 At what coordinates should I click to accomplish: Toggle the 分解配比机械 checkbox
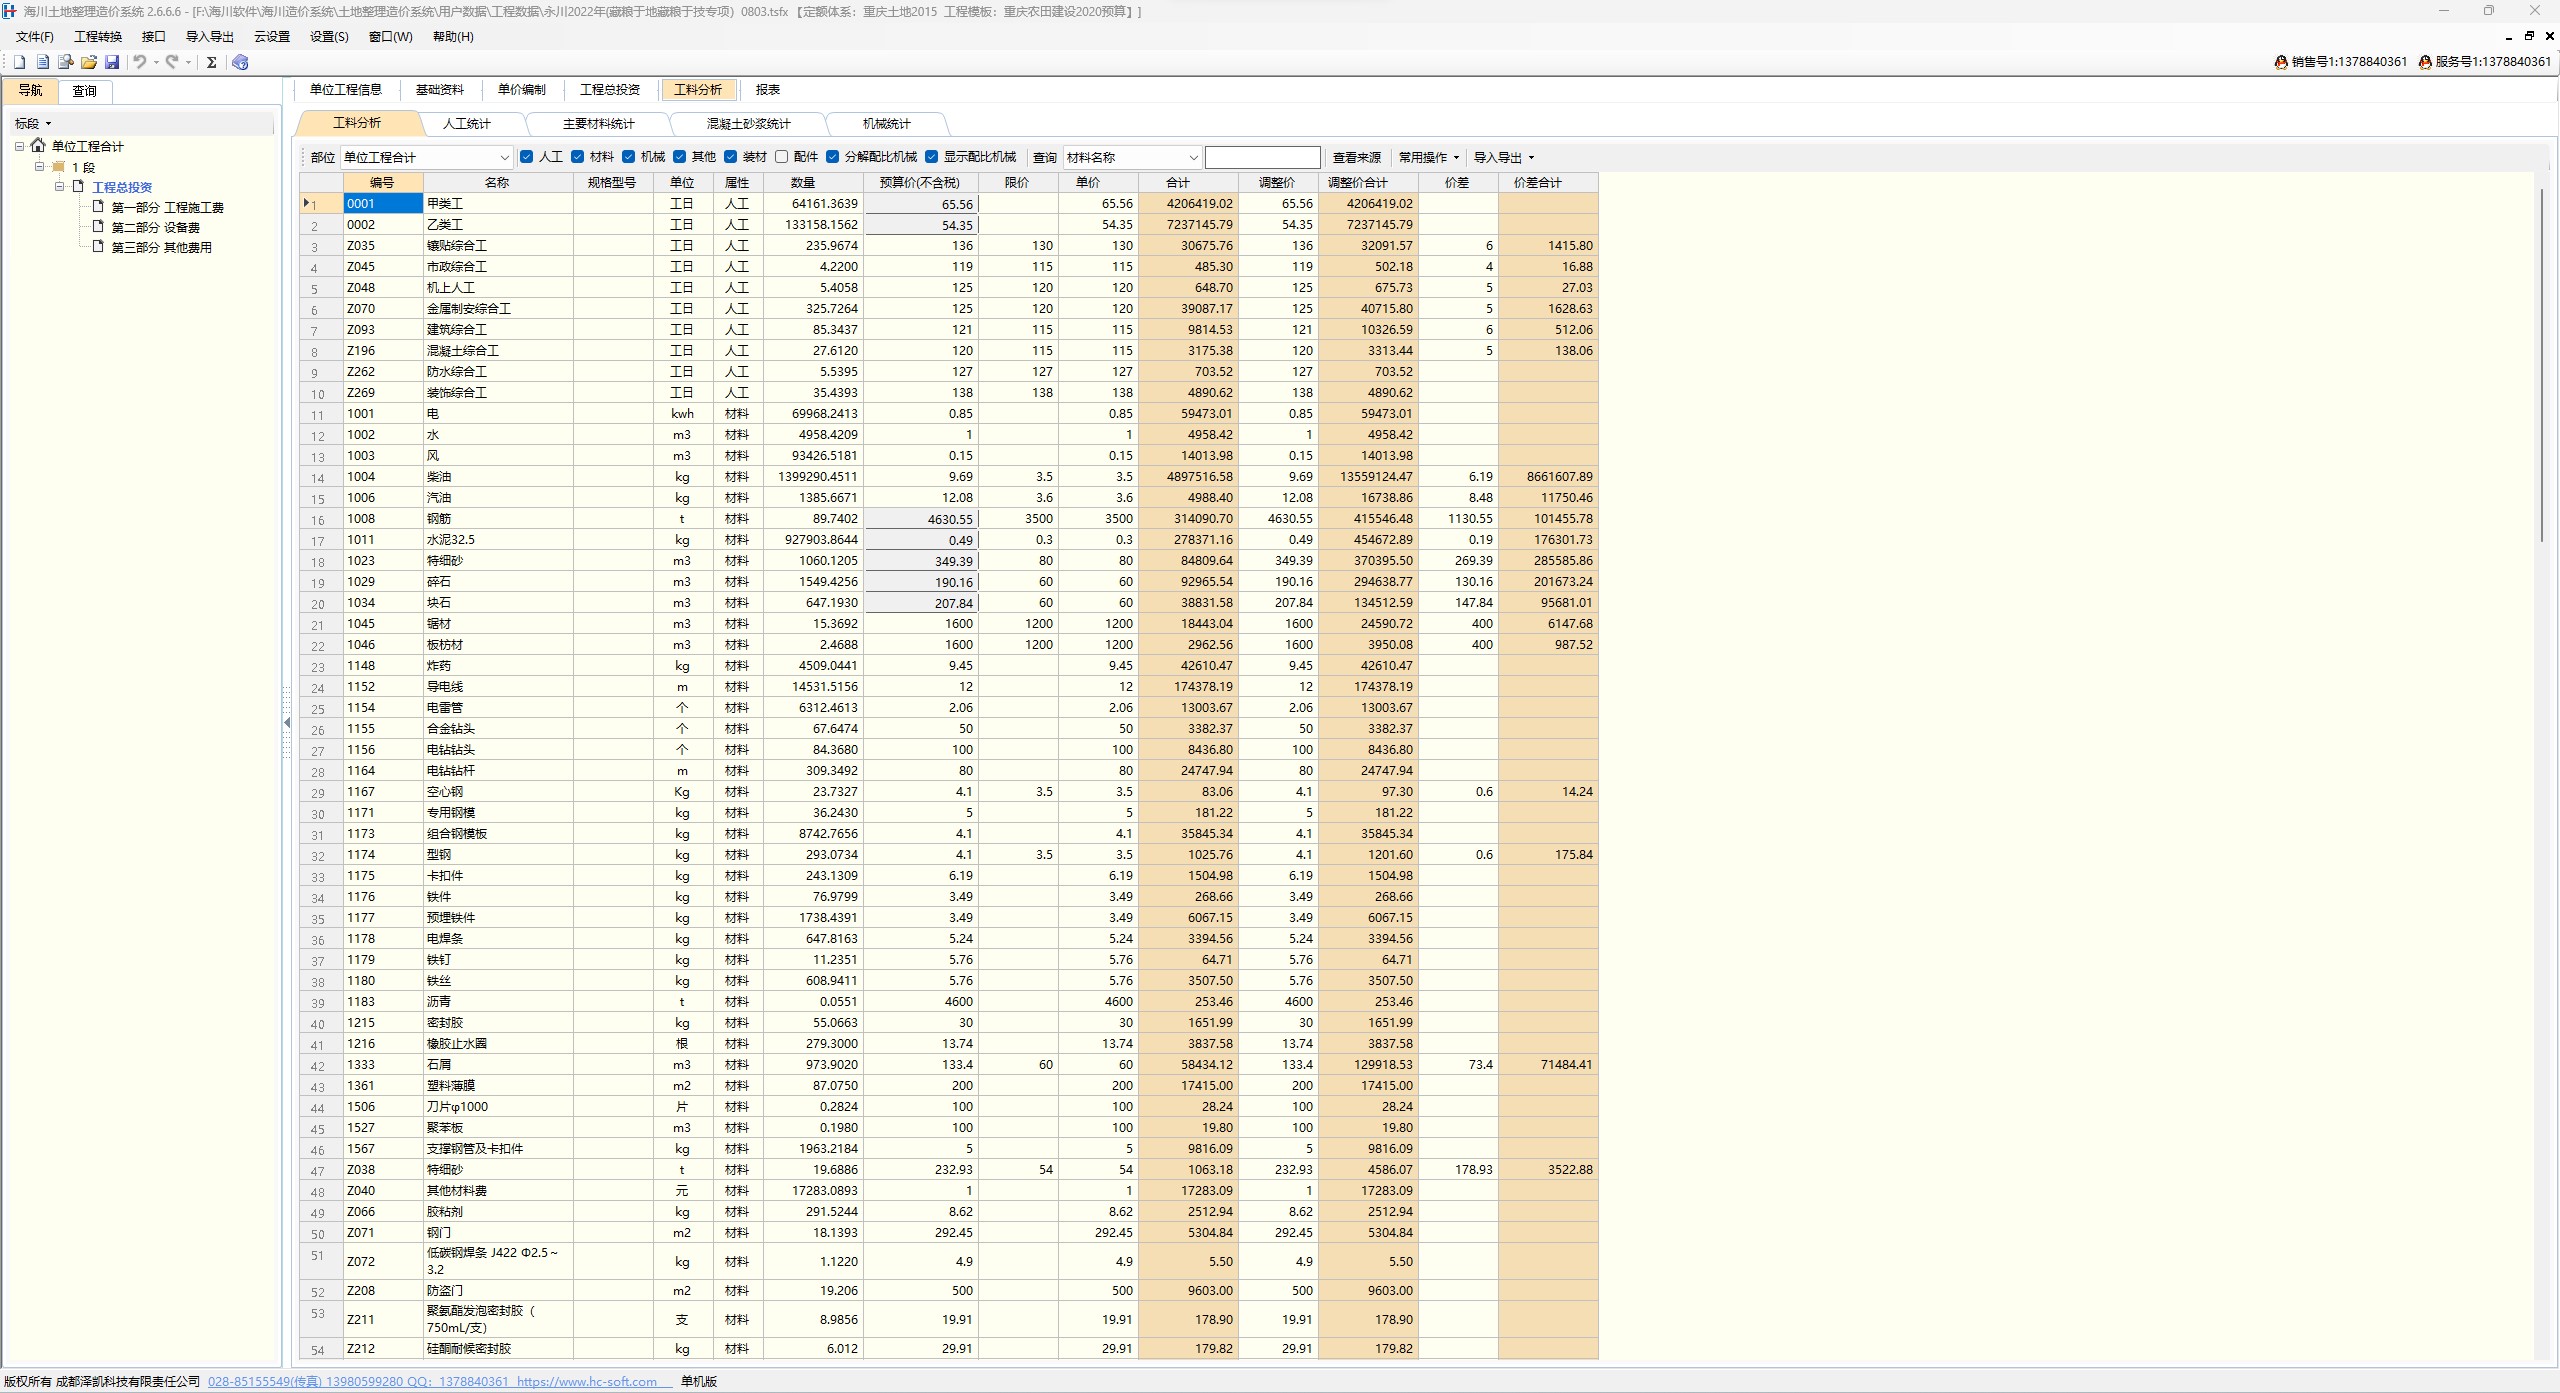coord(833,157)
